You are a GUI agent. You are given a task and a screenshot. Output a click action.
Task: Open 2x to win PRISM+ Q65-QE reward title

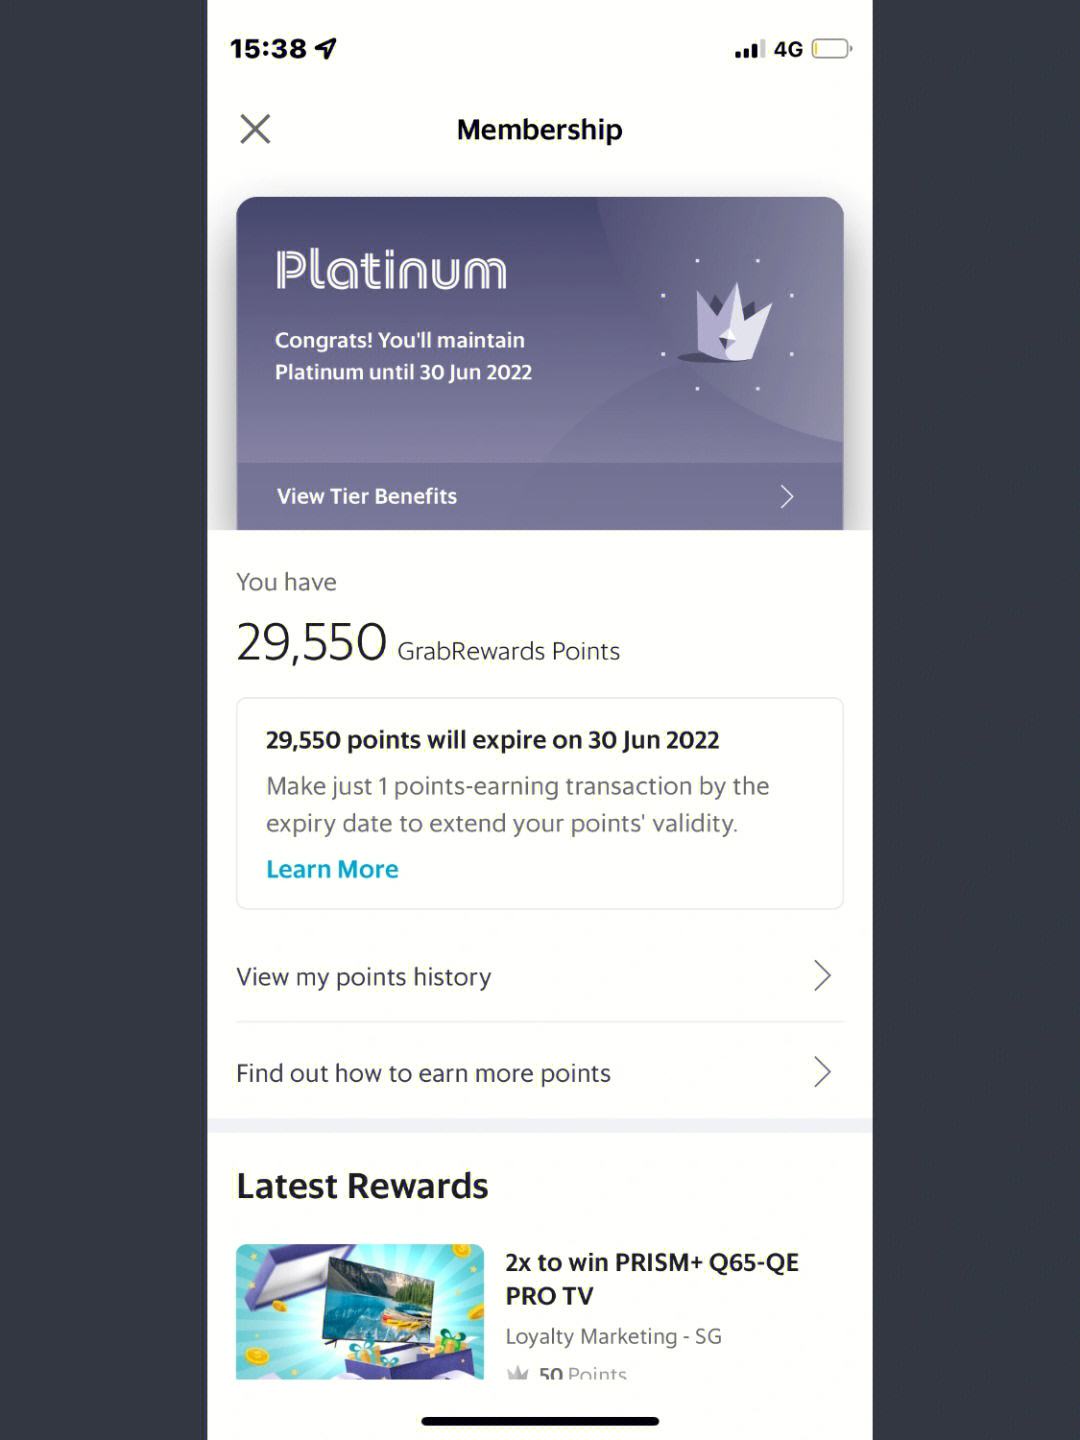[x=652, y=1279]
